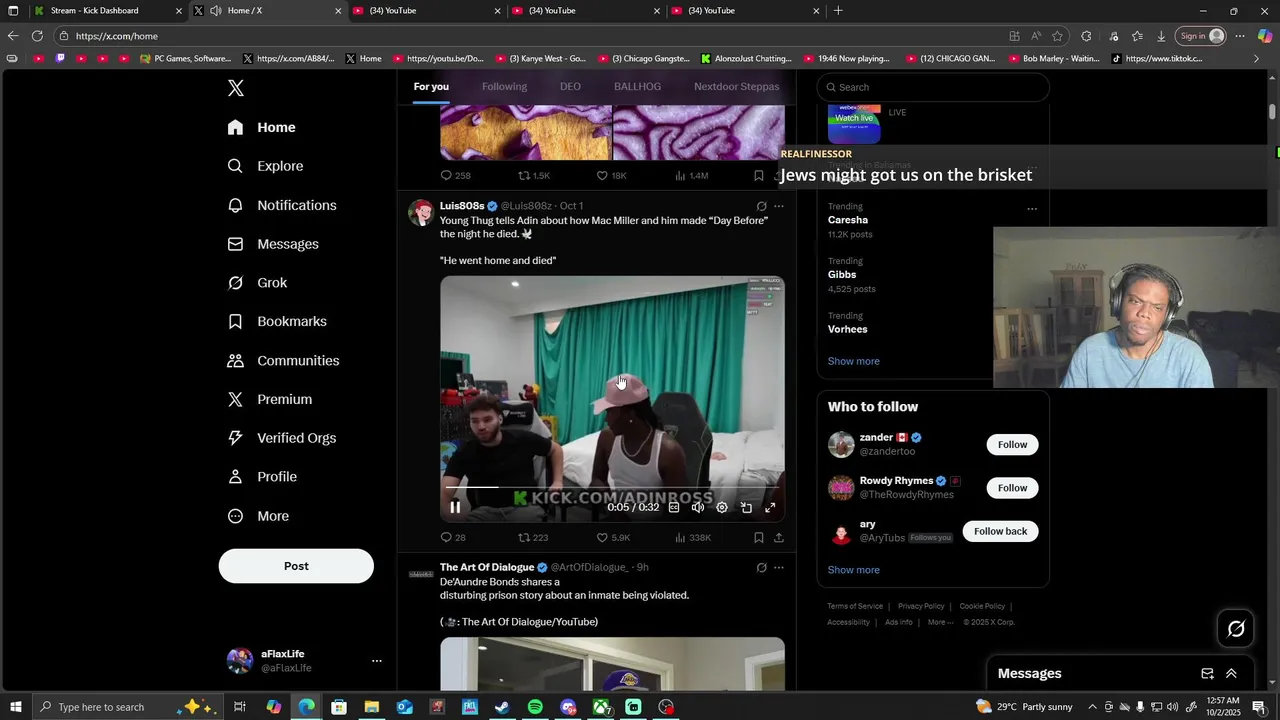Image resolution: width=1280 pixels, height=720 pixels.
Task: Open more options on Art Of Dialogue post
Action: (779, 567)
